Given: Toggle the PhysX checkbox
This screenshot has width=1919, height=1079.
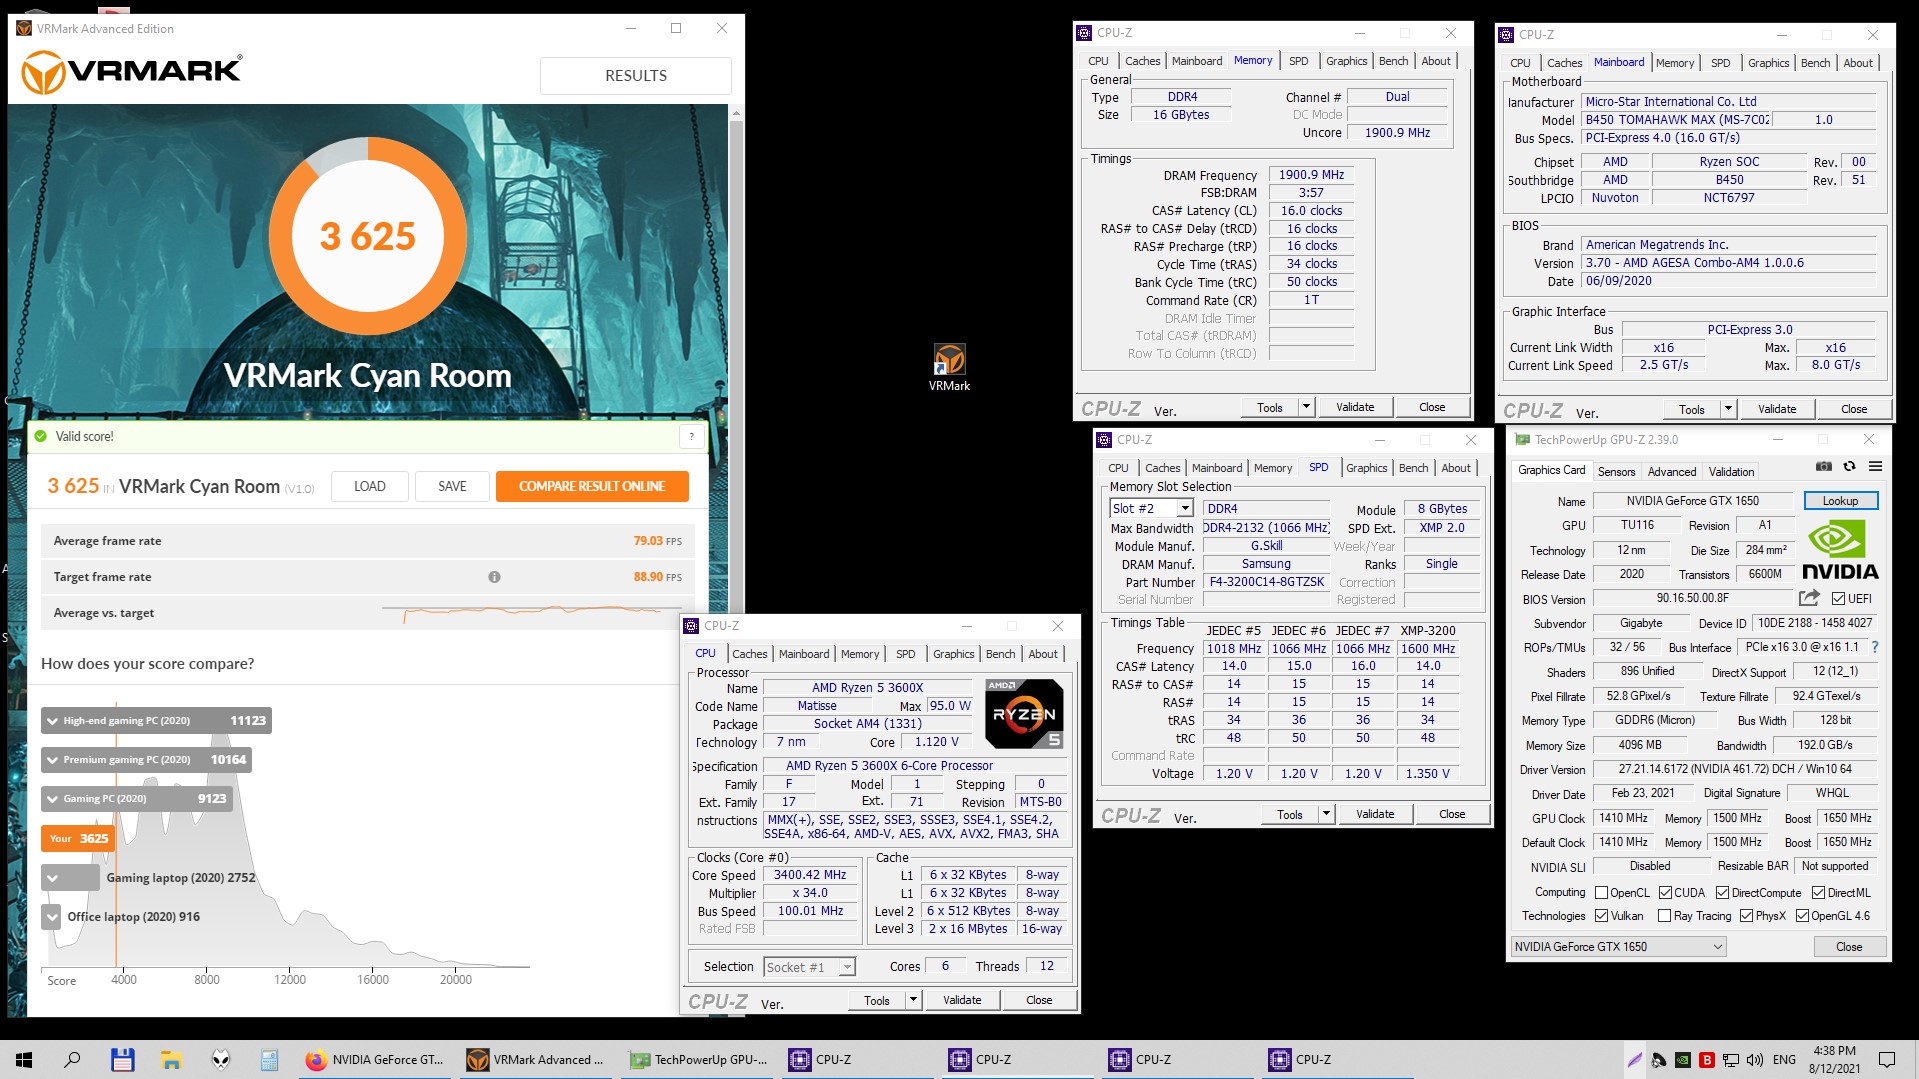Looking at the screenshot, I should tap(1746, 916).
